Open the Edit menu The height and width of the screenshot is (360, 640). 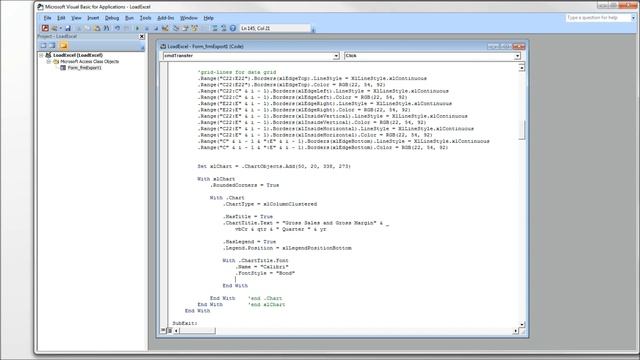click(x=61, y=18)
